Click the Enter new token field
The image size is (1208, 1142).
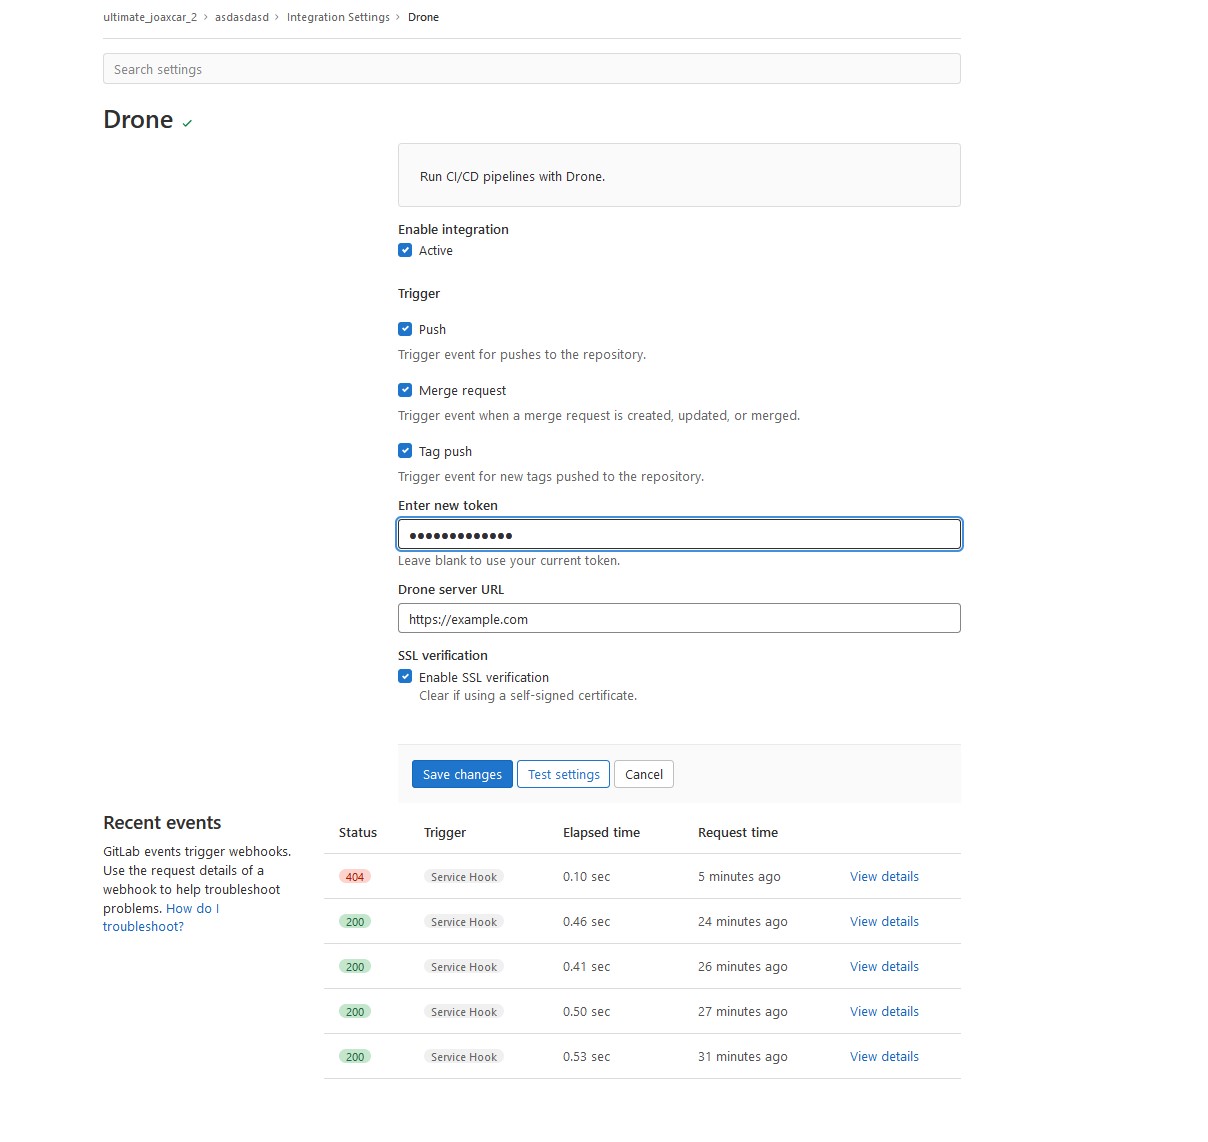[679, 534]
